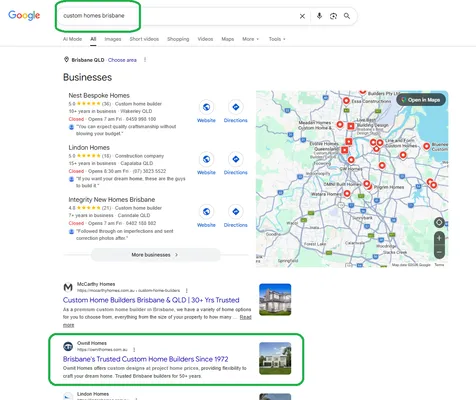Image resolution: width=476 pixels, height=400 pixels.
Task: Open Custom Home Builders Brisbane & QLD result
Action: click(151, 300)
